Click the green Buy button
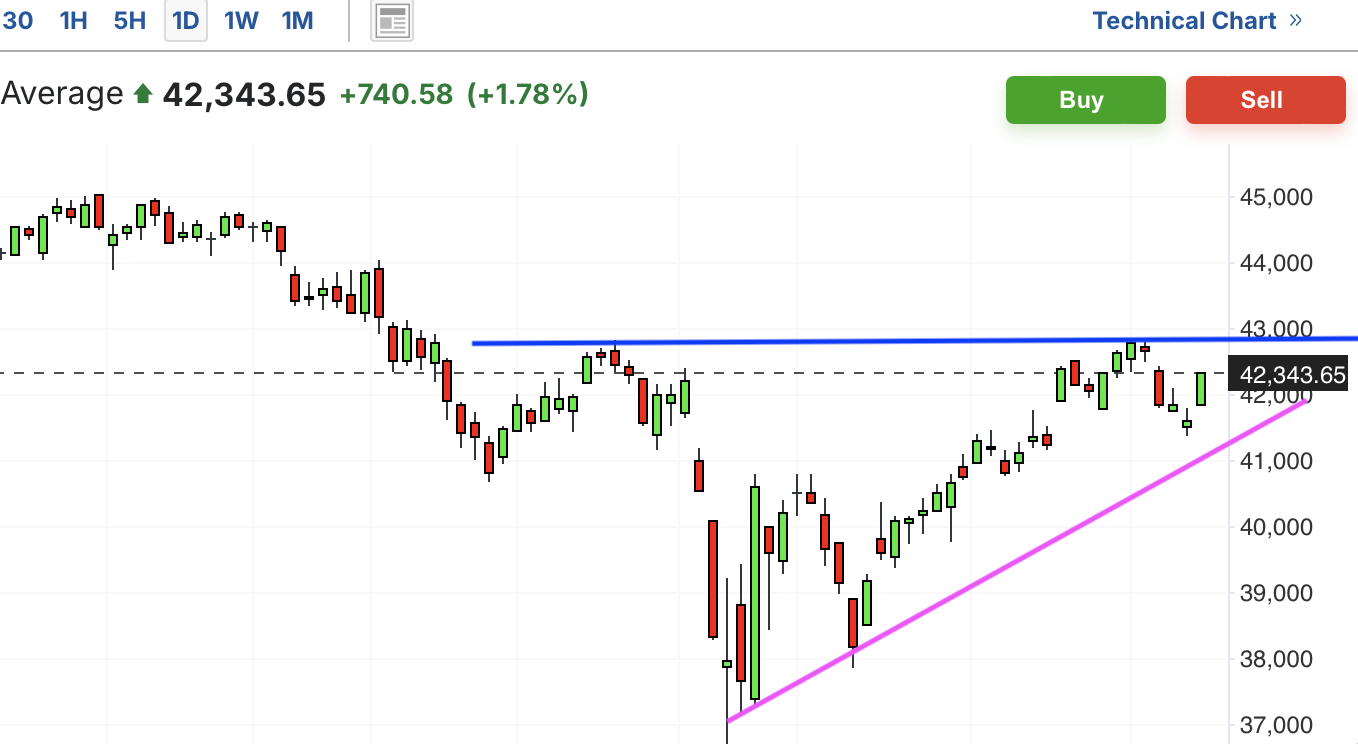 [1086, 100]
